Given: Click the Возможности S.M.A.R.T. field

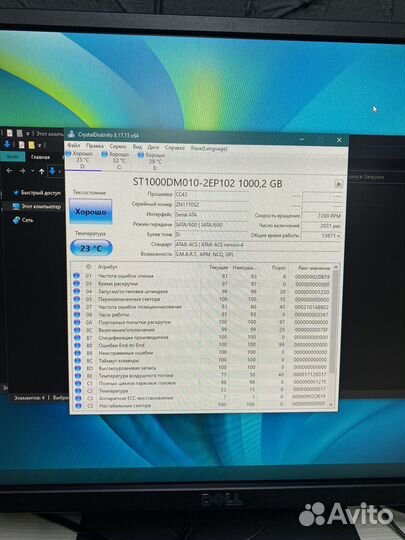Looking at the screenshot, I should 258,255.
